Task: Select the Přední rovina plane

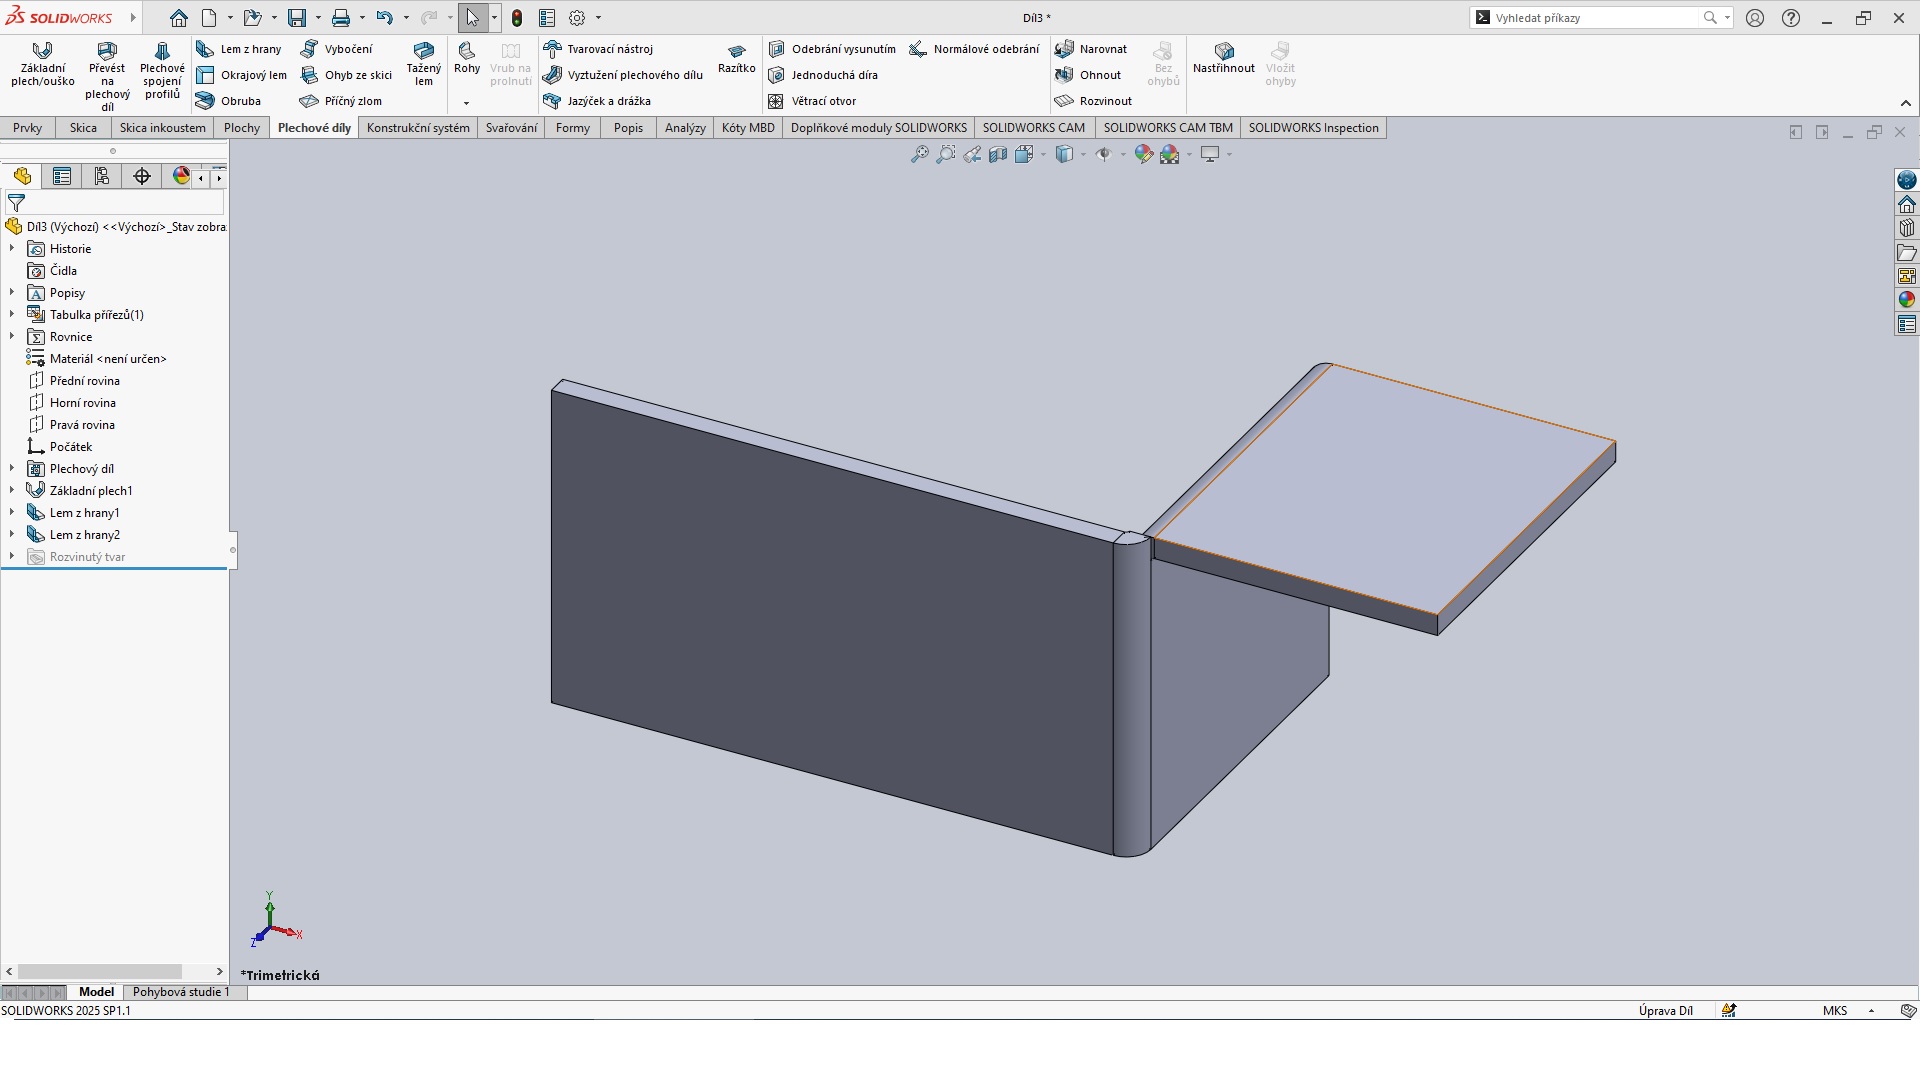Action: coord(85,381)
